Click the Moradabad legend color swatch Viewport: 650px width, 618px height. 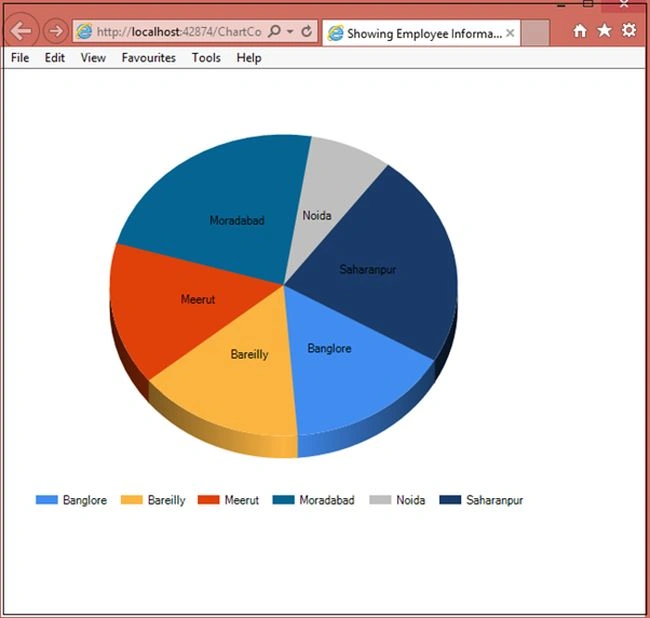point(284,500)
